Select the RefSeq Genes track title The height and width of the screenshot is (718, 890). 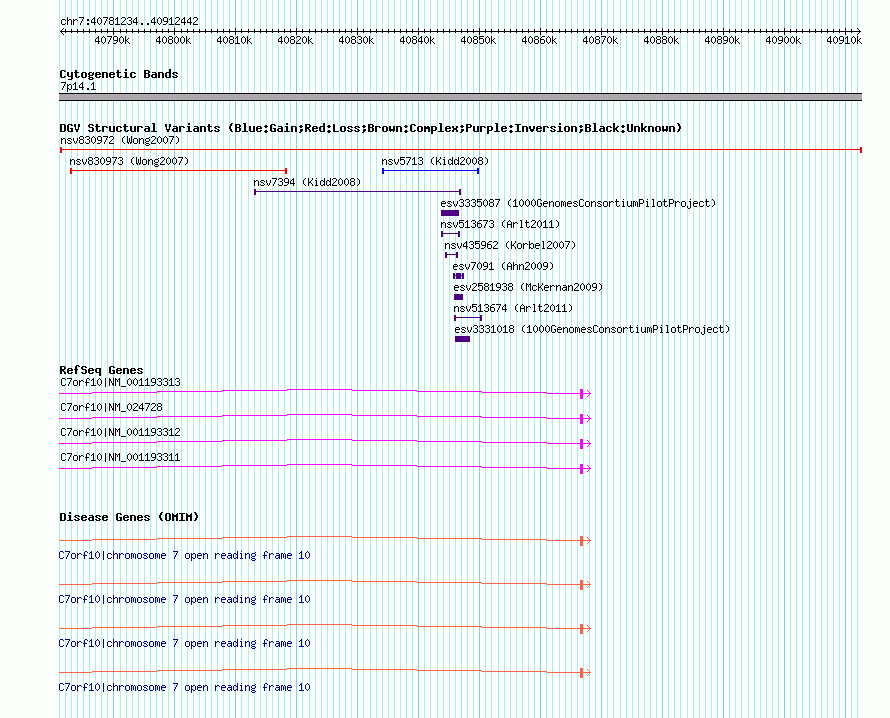coord(102,371)
